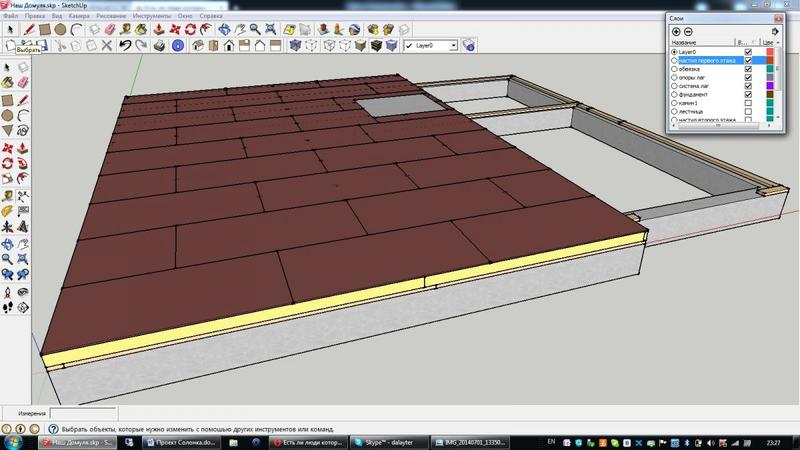Click the Undo arrow icon

[x=126, y=45]
